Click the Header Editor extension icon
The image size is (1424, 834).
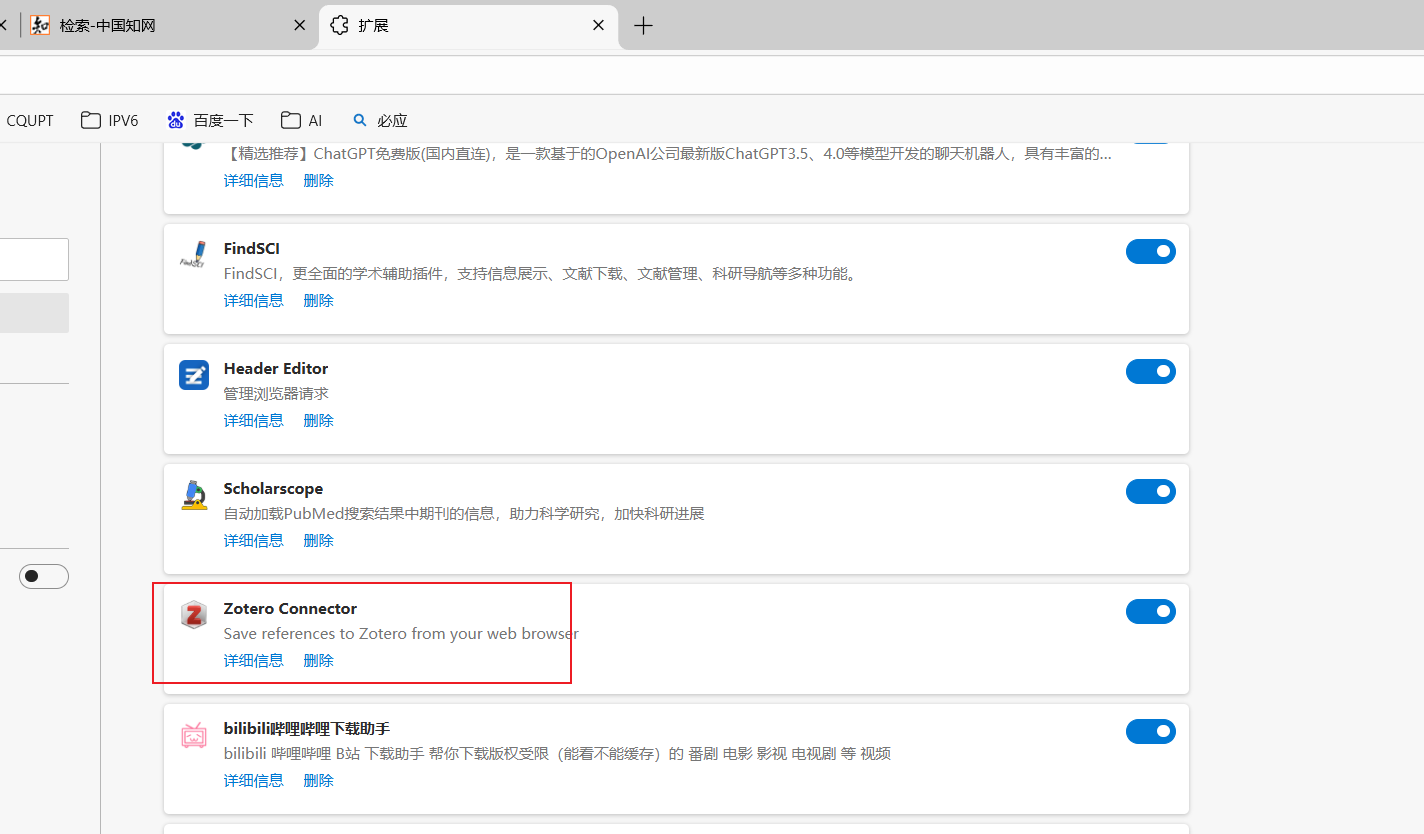[194, 375]
